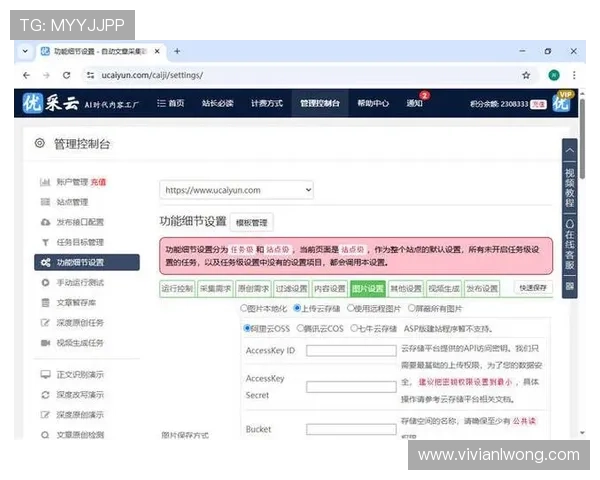
Task: Open 文章暂存库 in the sidebar
Action: pos(68,303)
